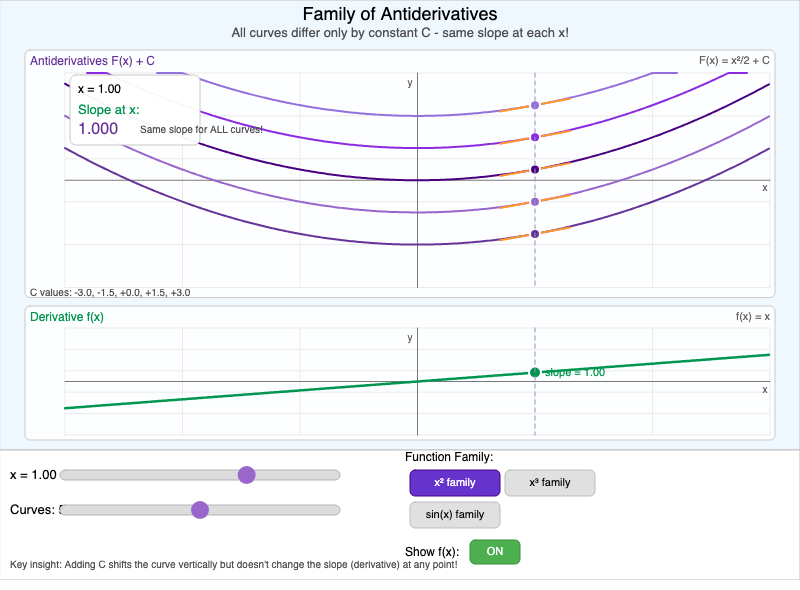Click the Curves slider handle

[200, 510]
